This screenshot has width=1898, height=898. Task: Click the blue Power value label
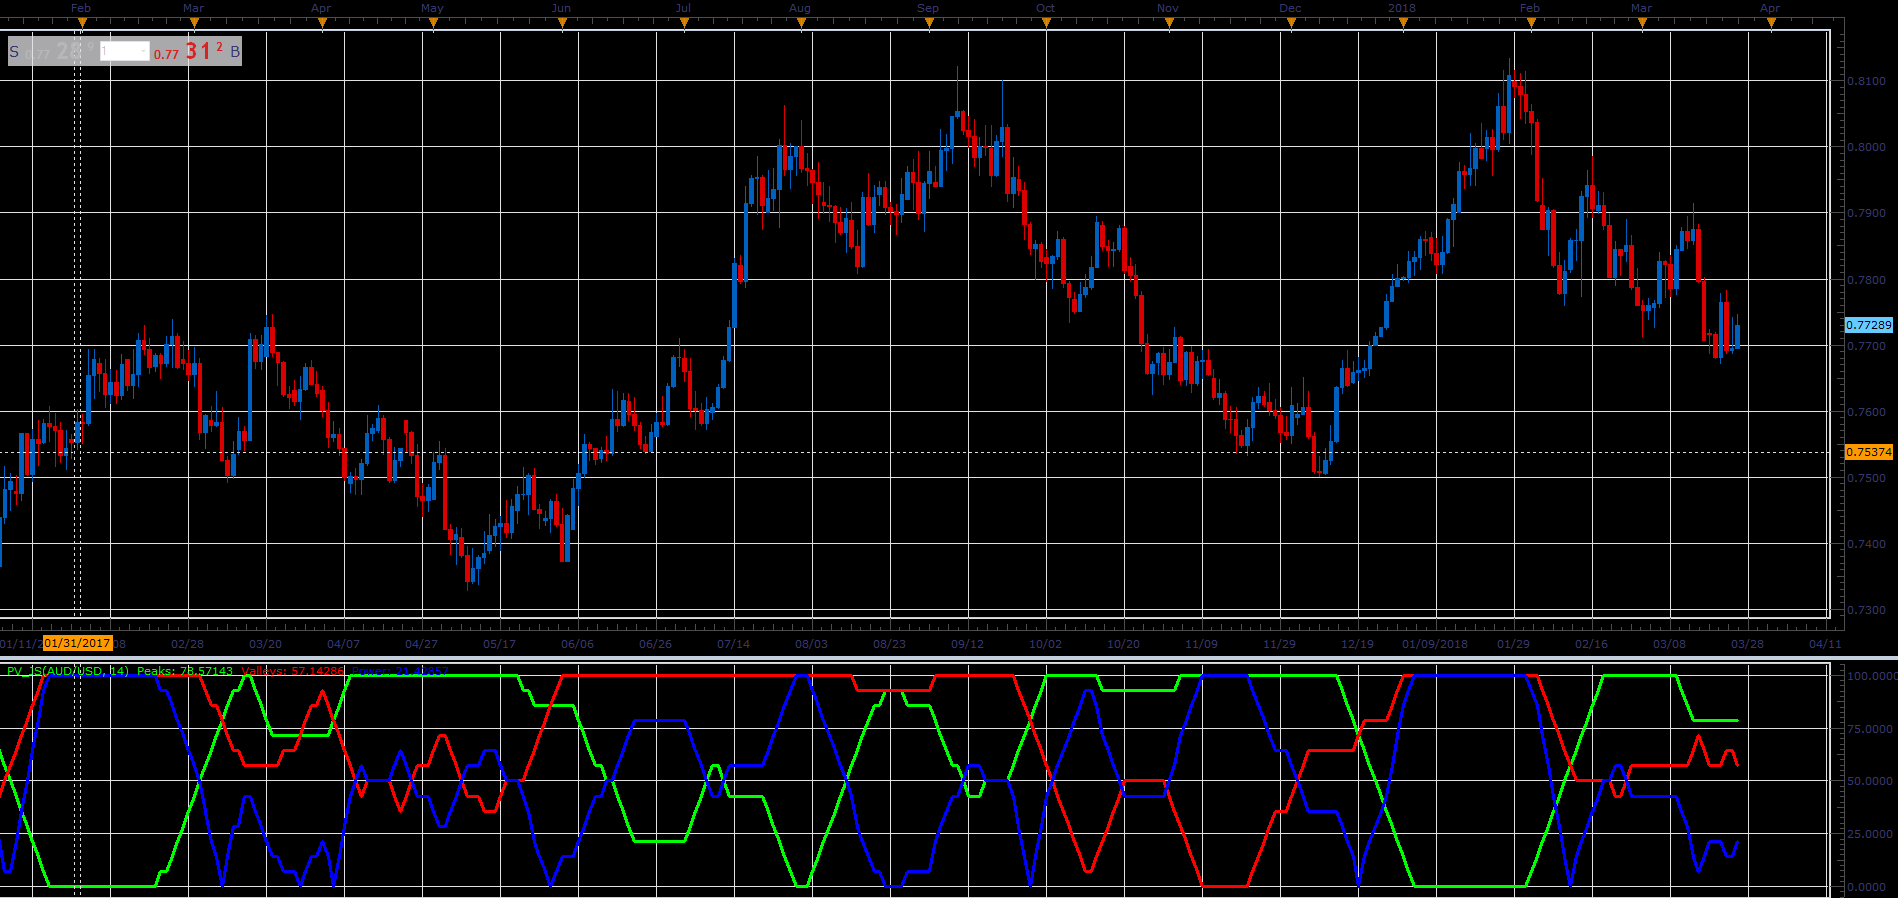click(400, 671)
